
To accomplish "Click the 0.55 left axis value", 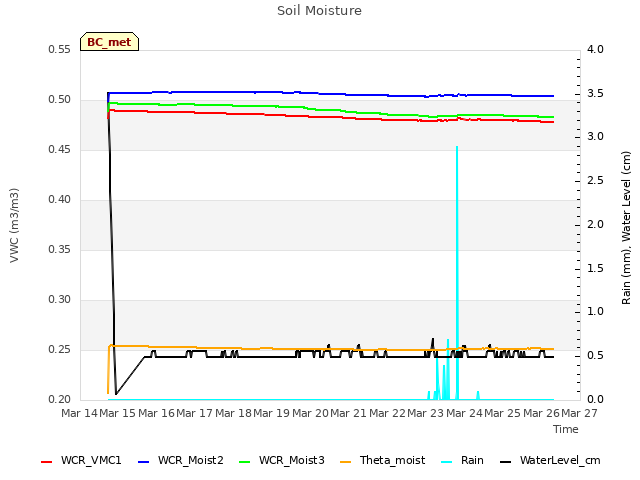I will click(x=60, y=50).
